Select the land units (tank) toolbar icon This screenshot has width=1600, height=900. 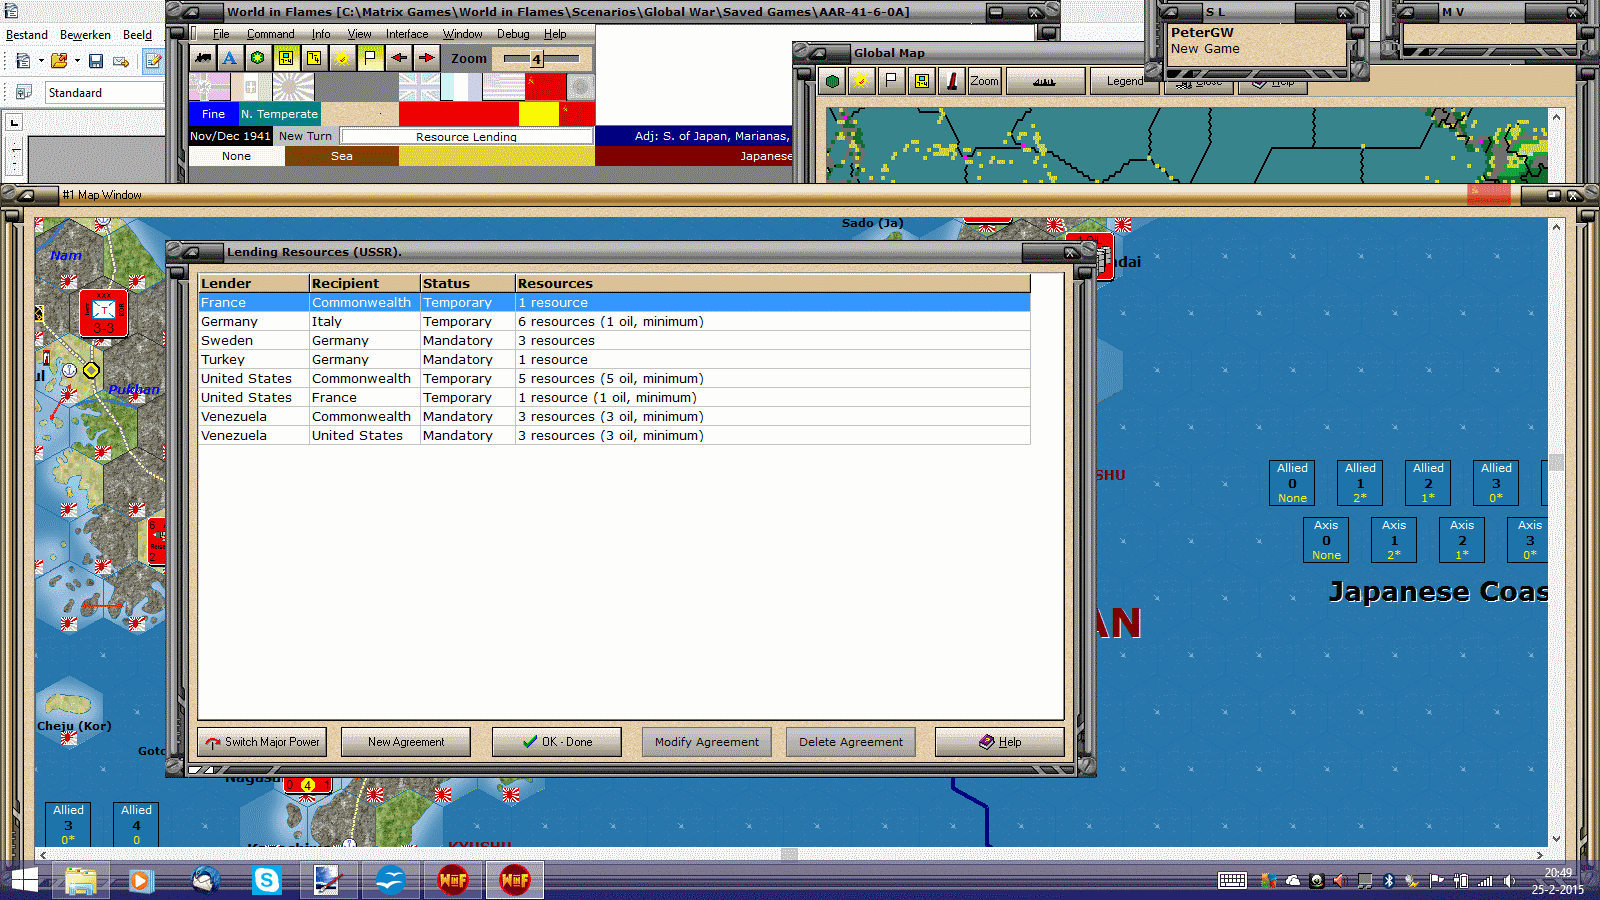pos(203,58)
